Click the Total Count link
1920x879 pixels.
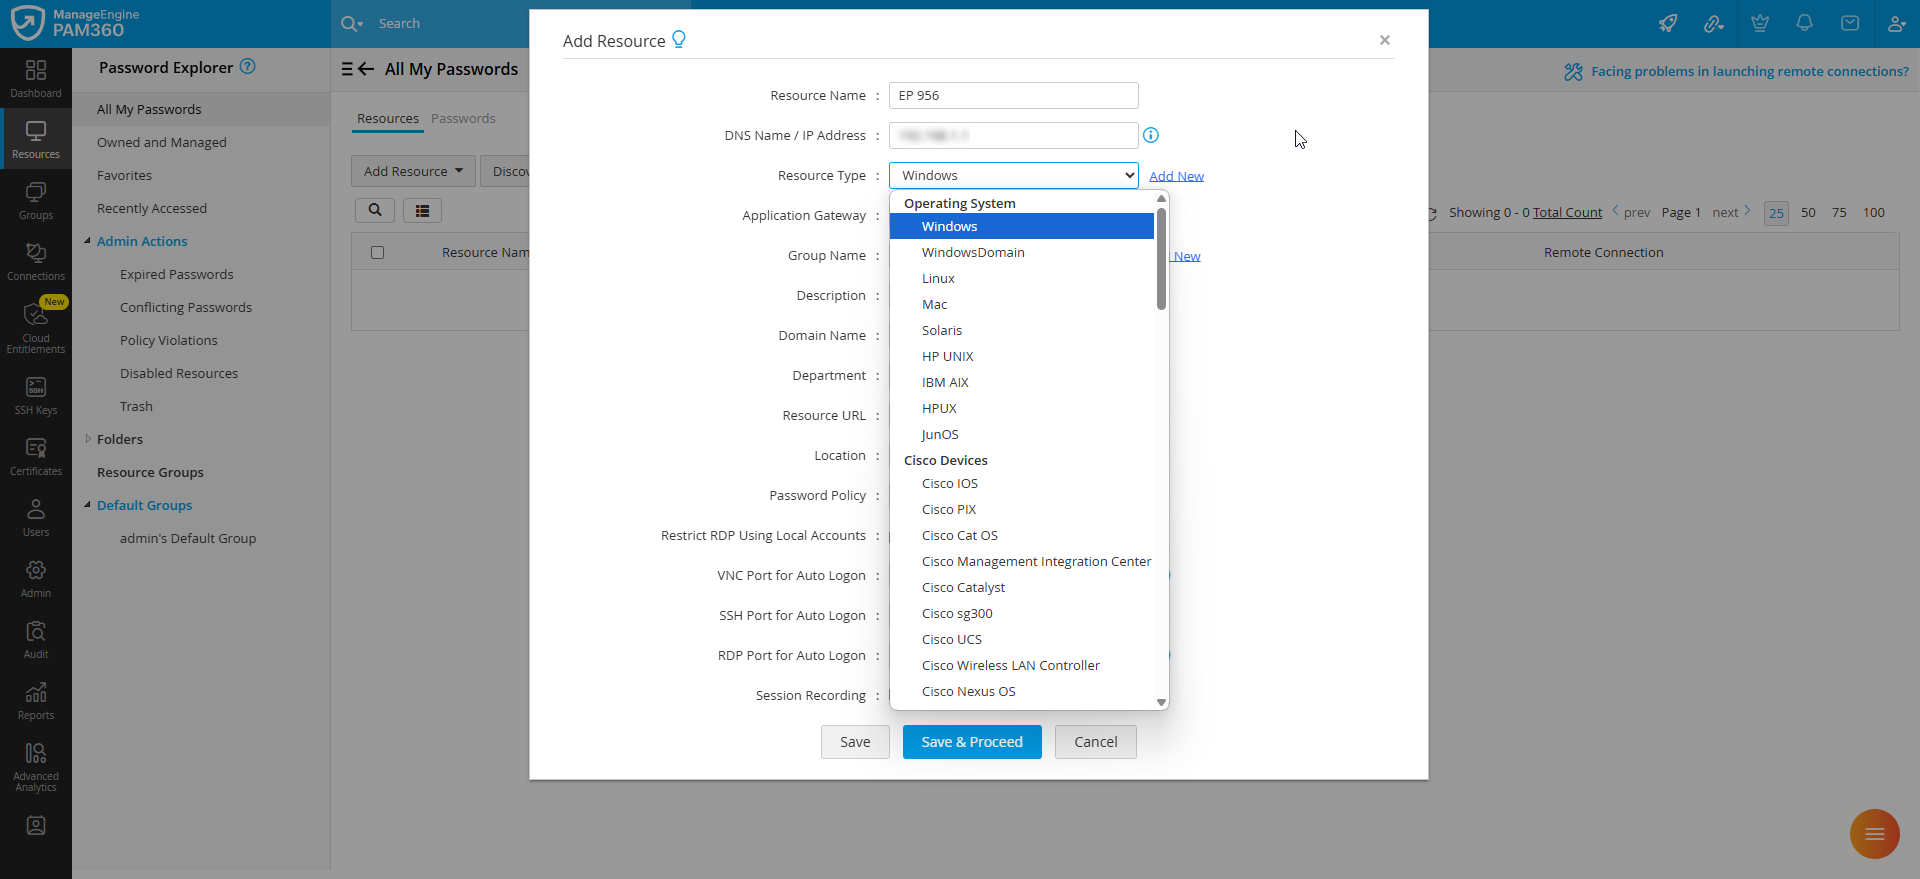tap(1567, 212)
